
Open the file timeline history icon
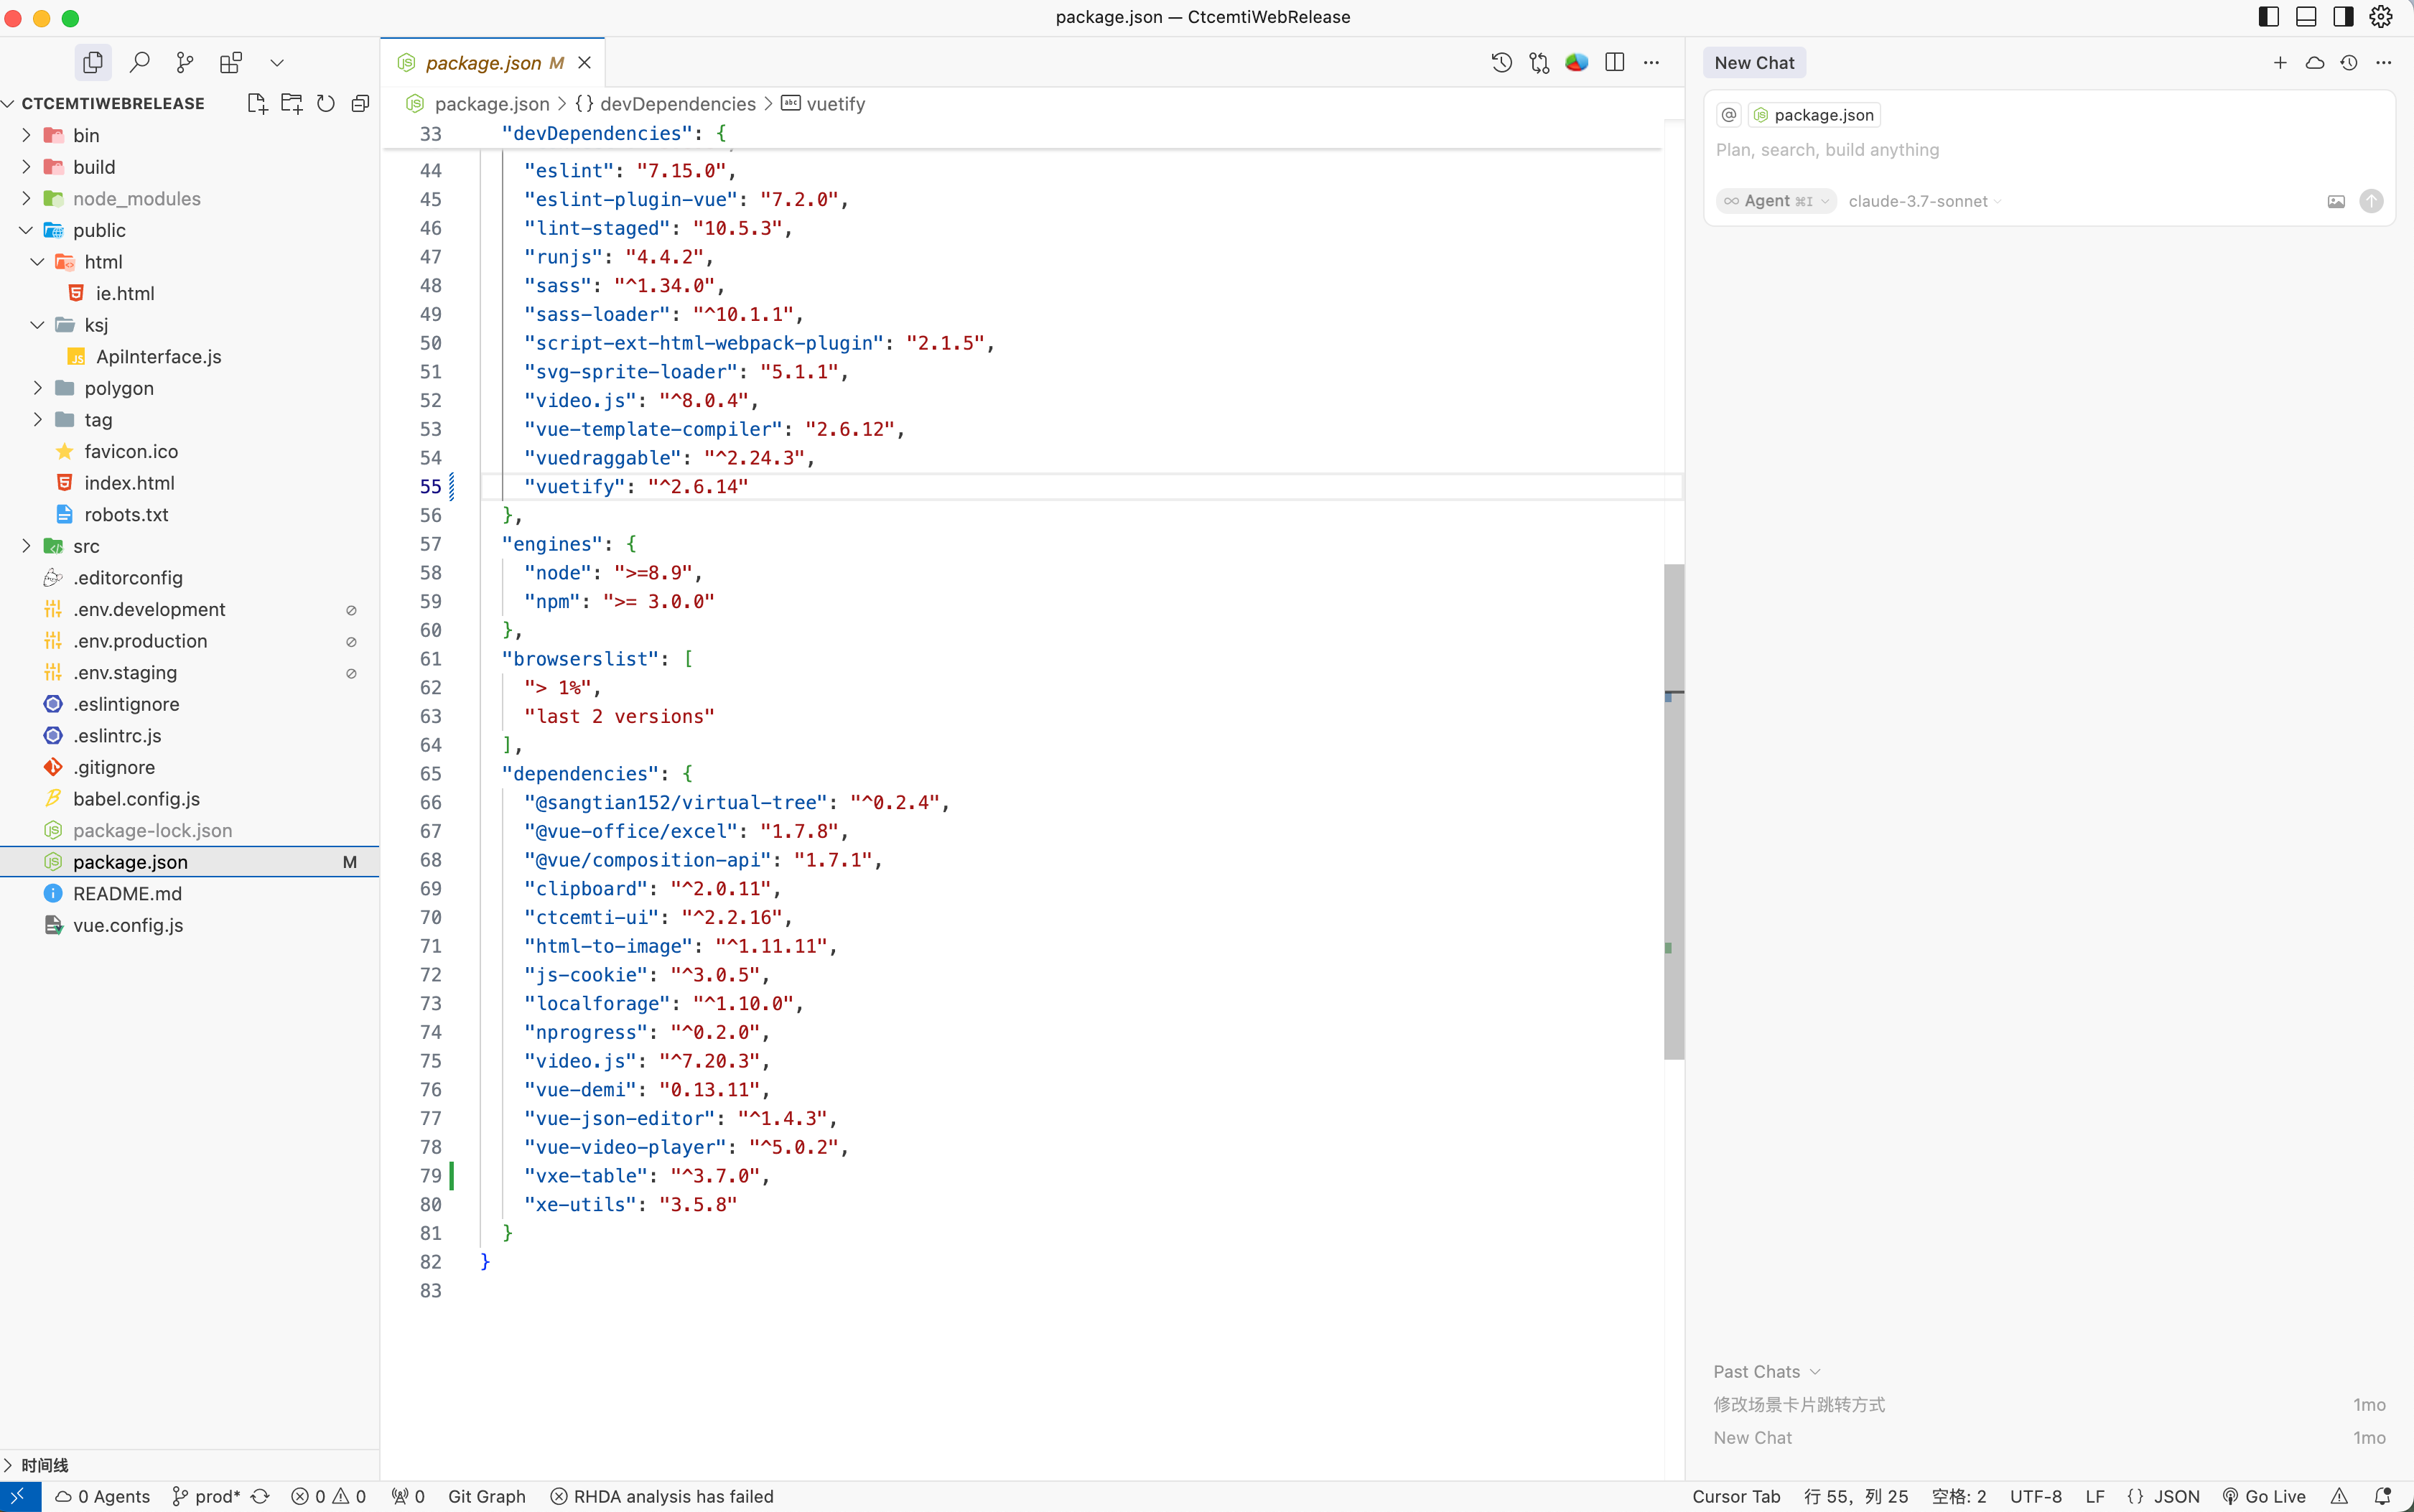click(x=1501, y=62)
